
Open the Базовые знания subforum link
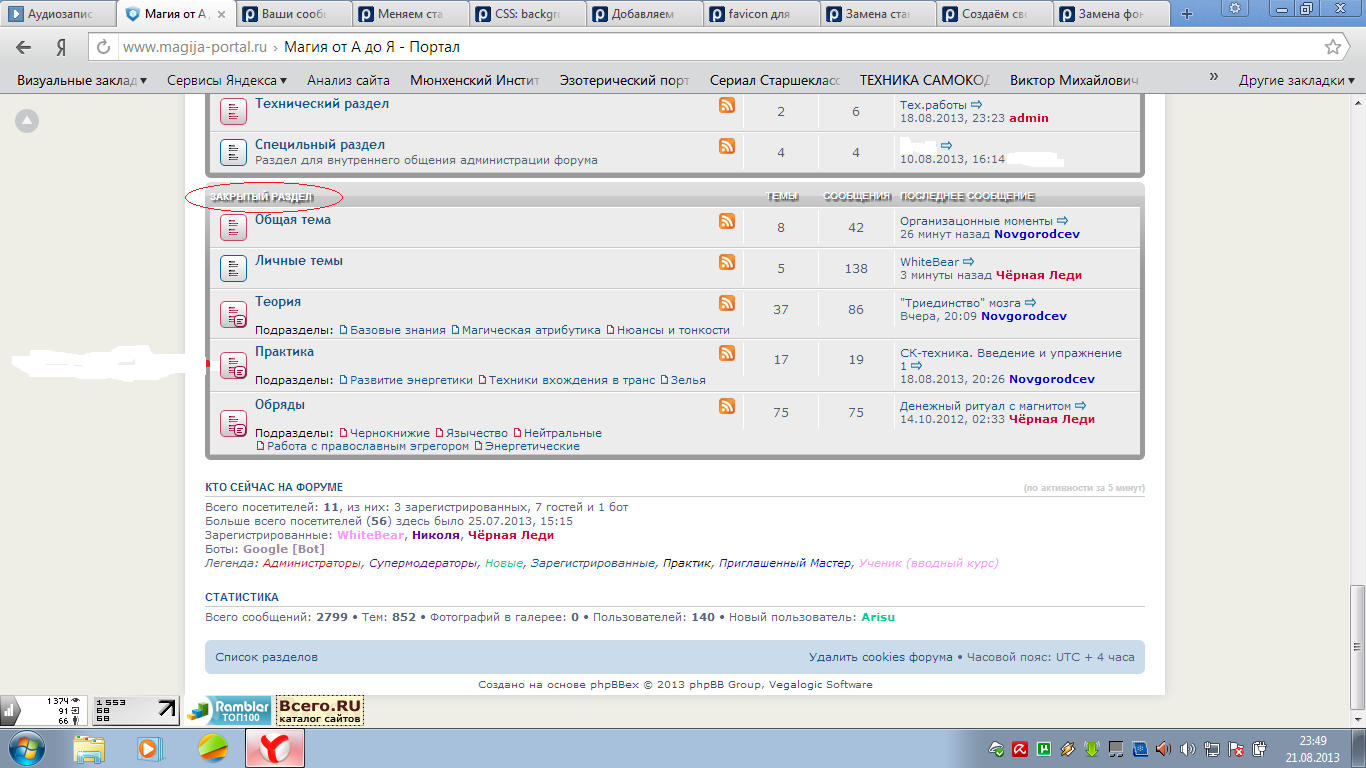tap(397, 329)
